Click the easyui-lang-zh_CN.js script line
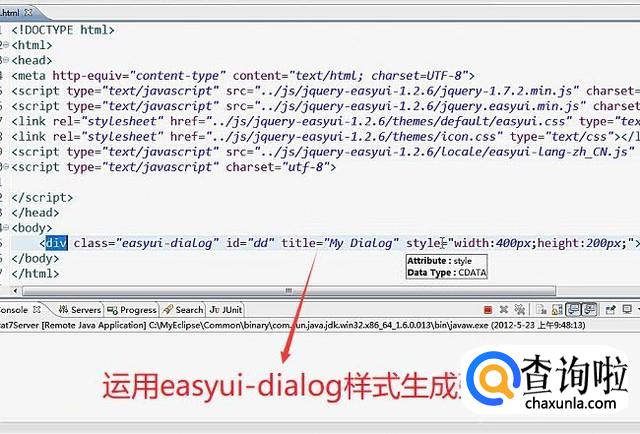 [325, 152]
